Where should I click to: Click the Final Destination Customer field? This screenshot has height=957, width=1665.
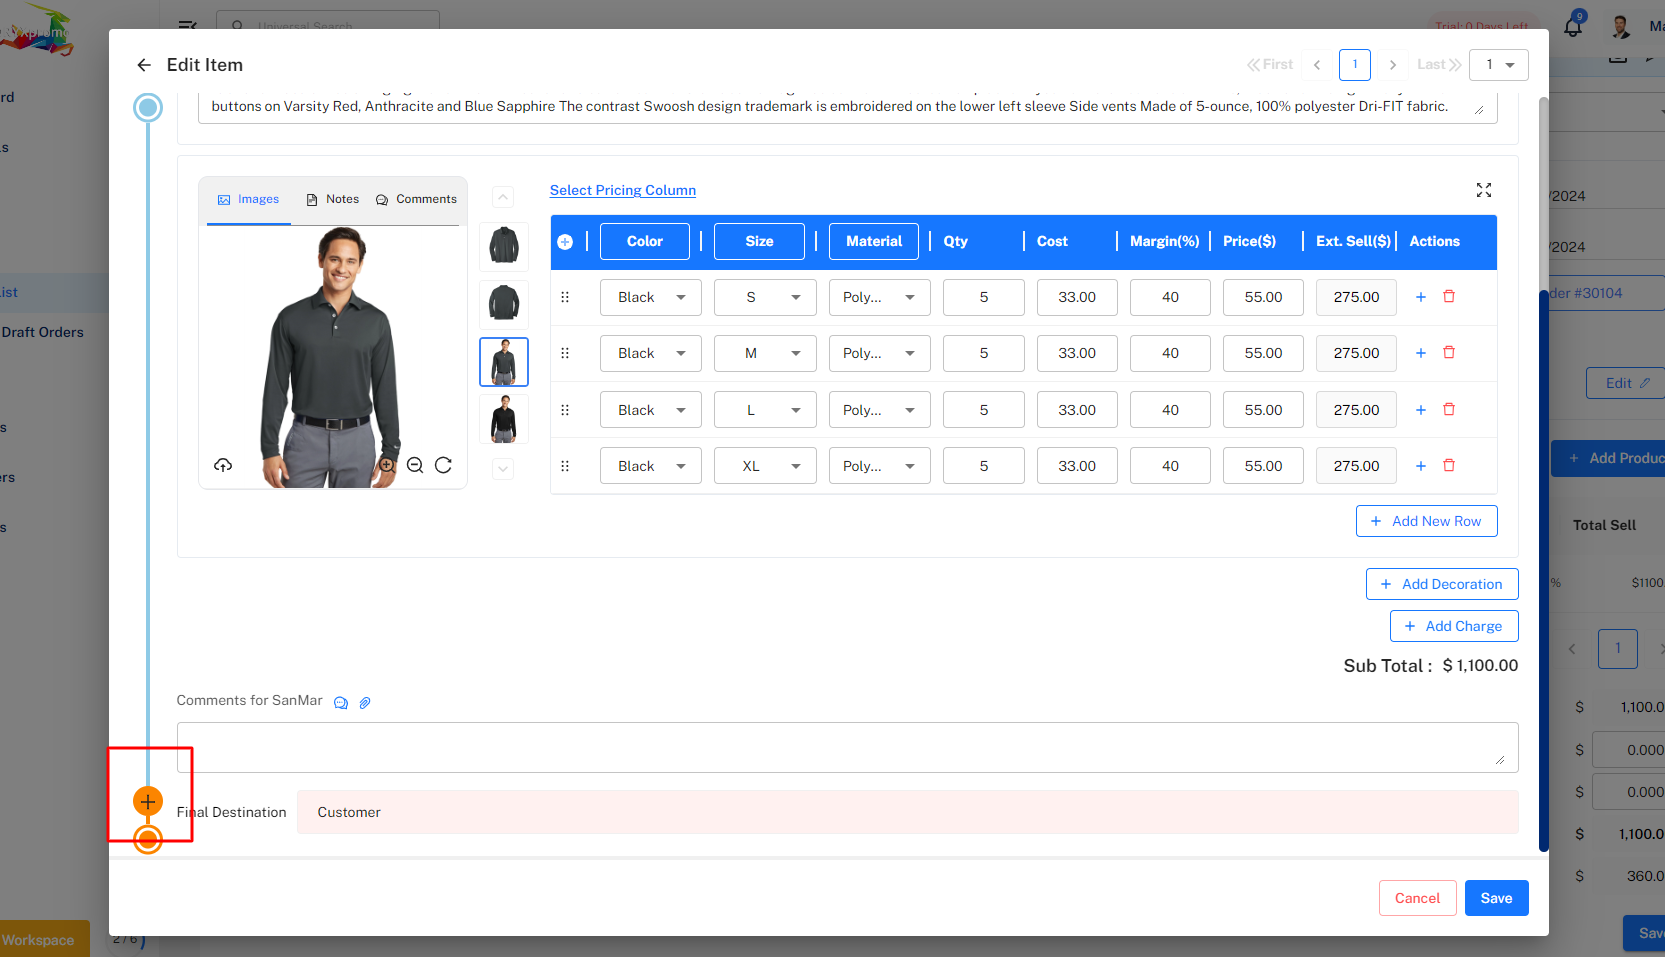[x=908, y=812]
